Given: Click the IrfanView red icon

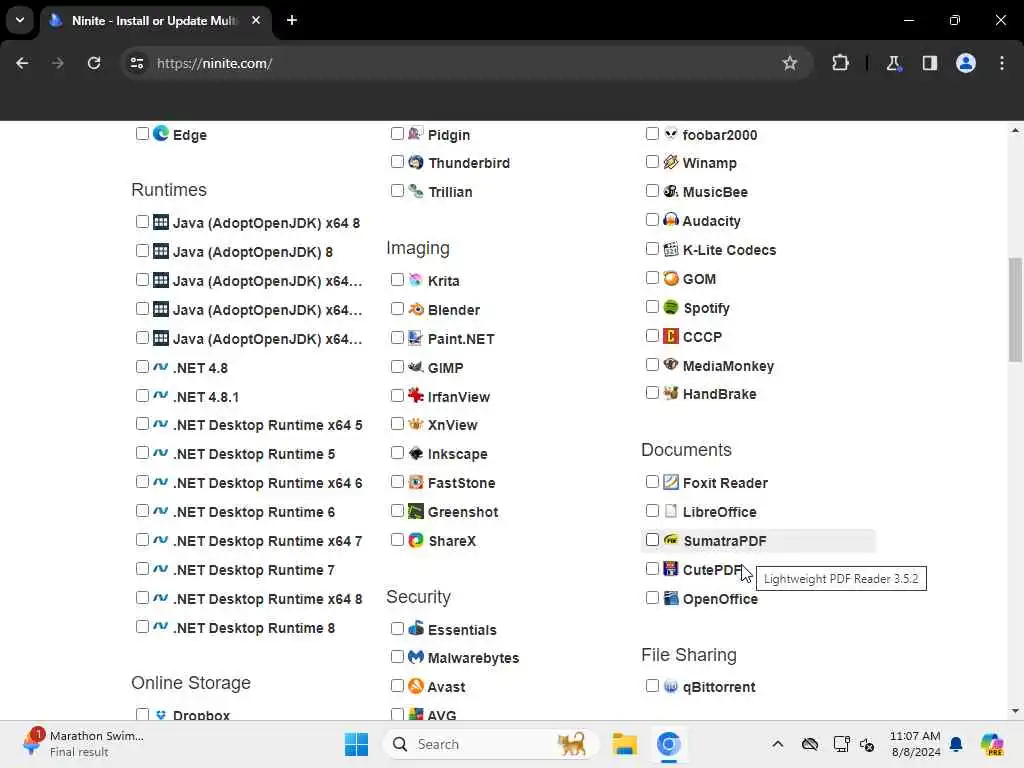Looking at the screenshot, I should (416, 396).
